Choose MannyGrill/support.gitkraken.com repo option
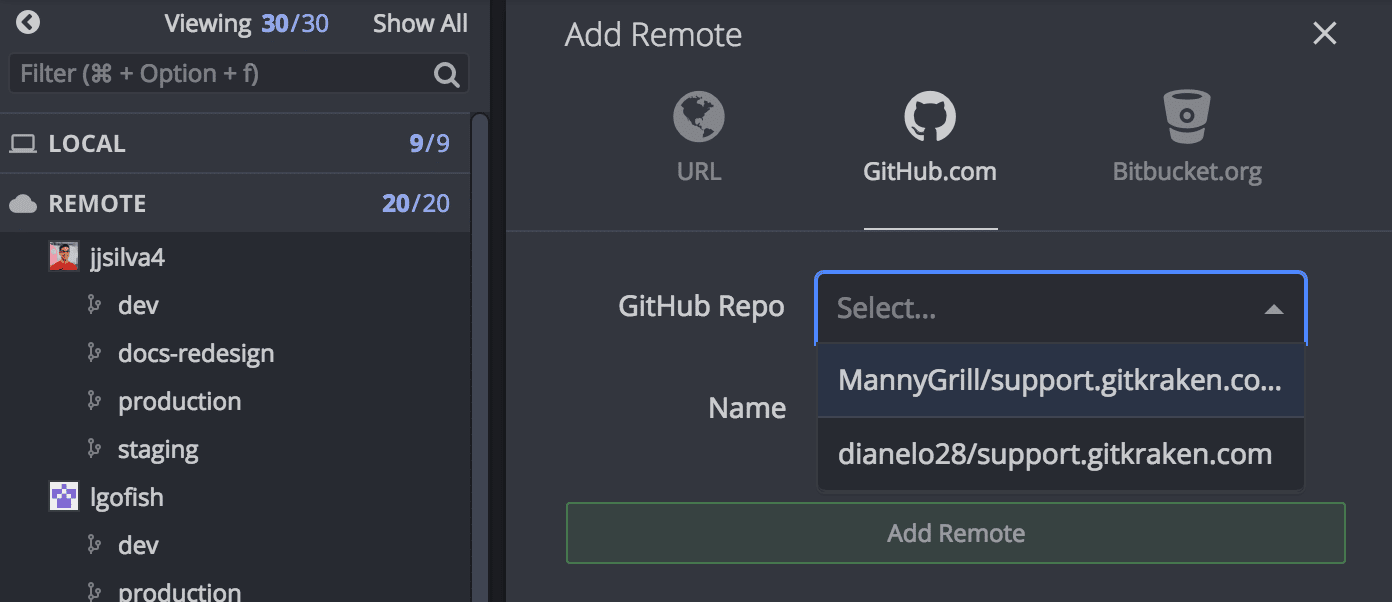 coord(1060,380)
